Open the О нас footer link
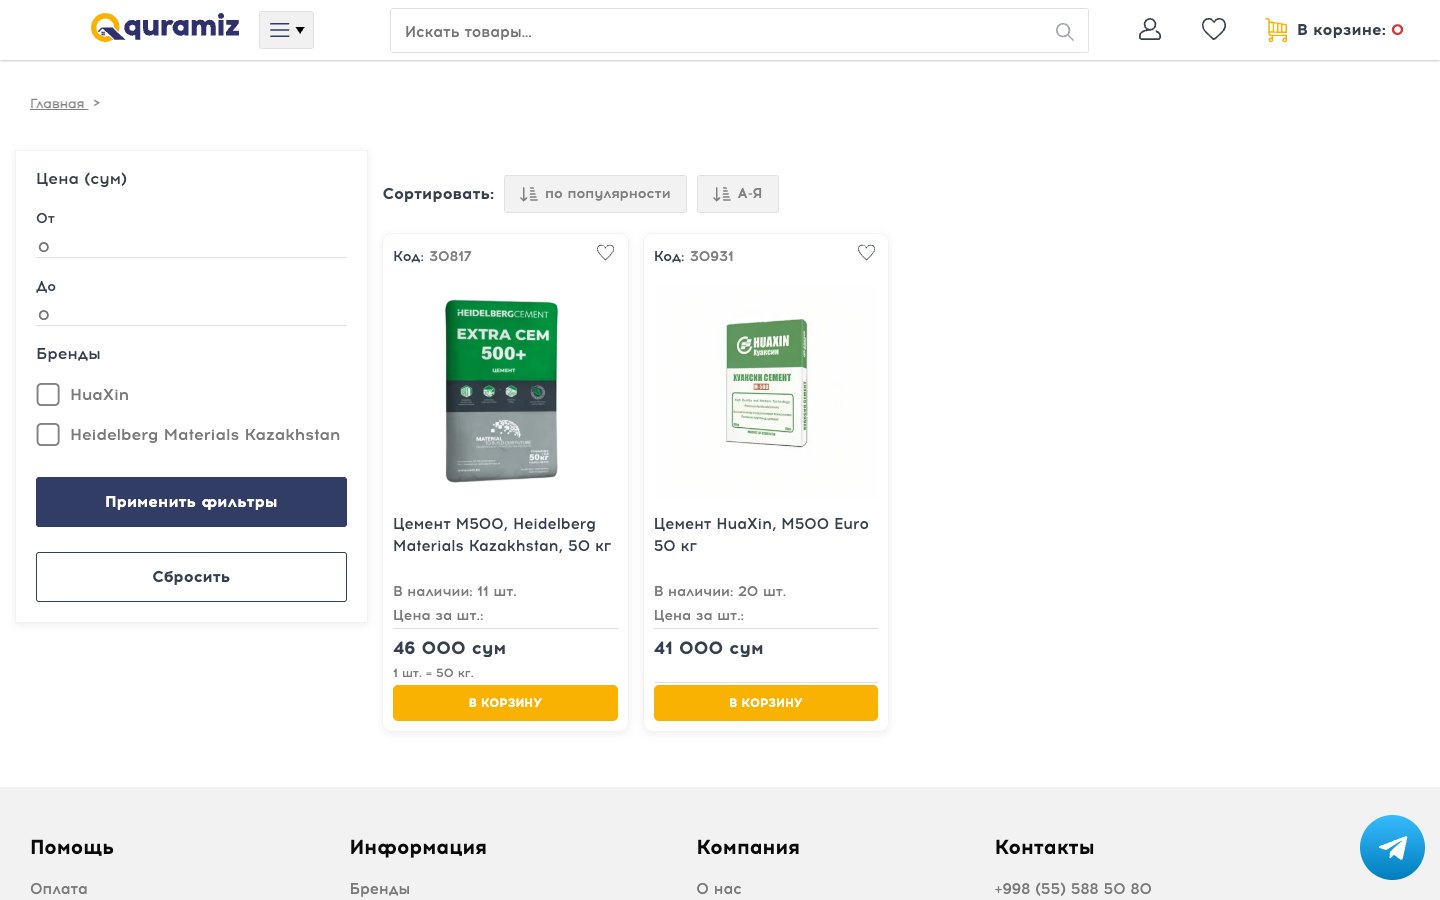Viewport: 1440px width, 900px height. (719, 889)
